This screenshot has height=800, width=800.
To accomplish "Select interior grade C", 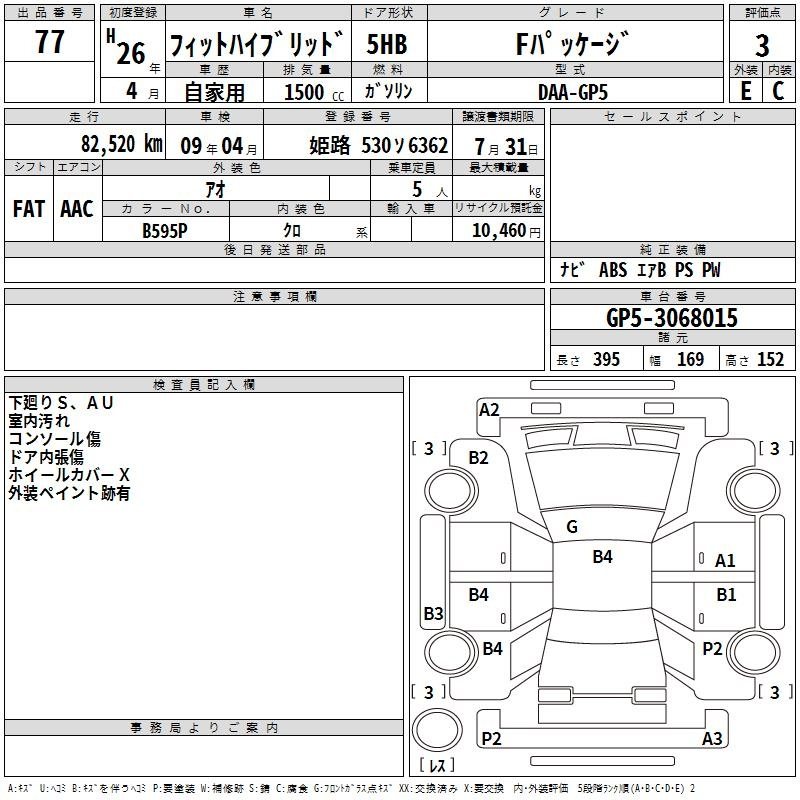I will pos(778,91).
